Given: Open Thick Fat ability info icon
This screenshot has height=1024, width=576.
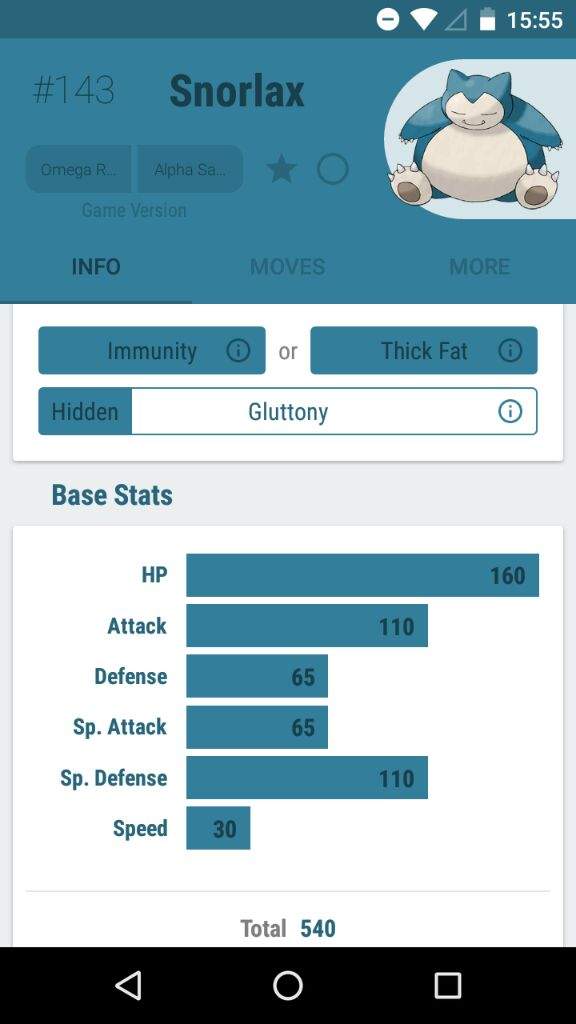Looking at the screenshot, I should pos(509,351).
